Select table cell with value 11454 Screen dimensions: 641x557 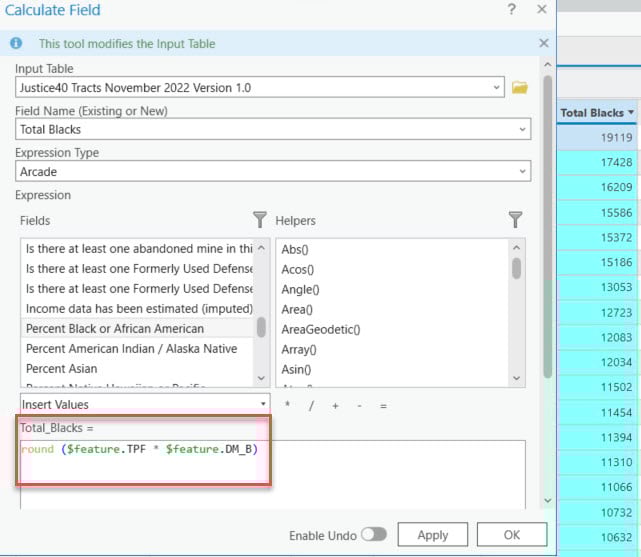tap(597, 412)
